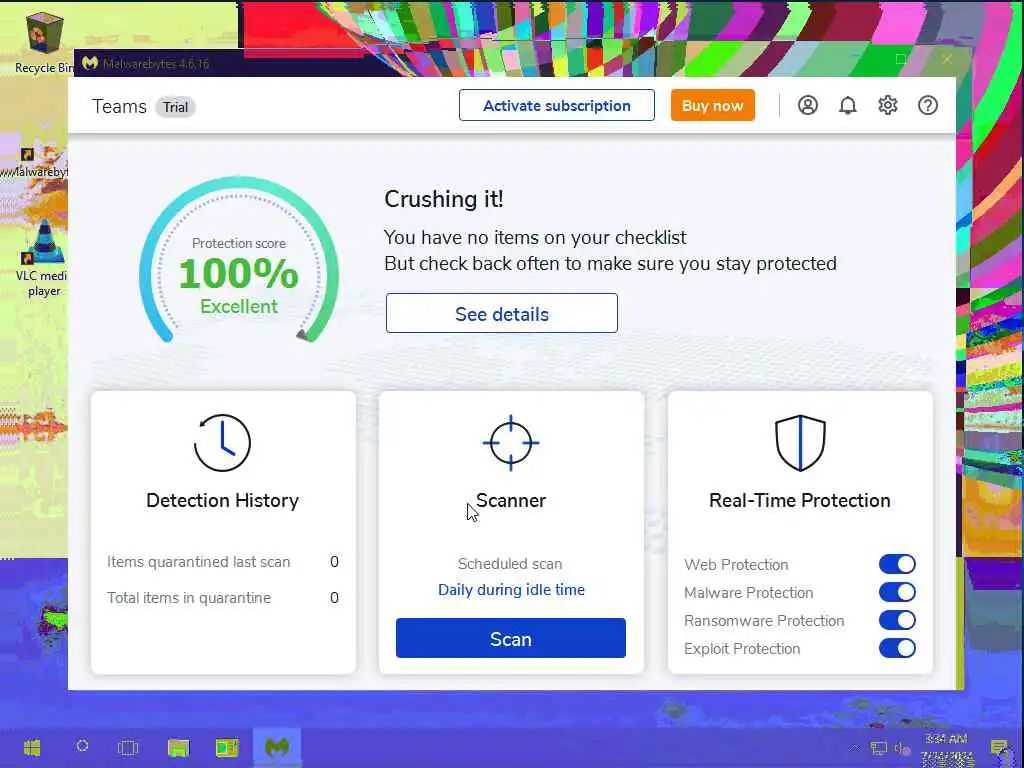Click the Exploit Protection label
Screen dimensions: 1024x768
(x=742, y=648)
